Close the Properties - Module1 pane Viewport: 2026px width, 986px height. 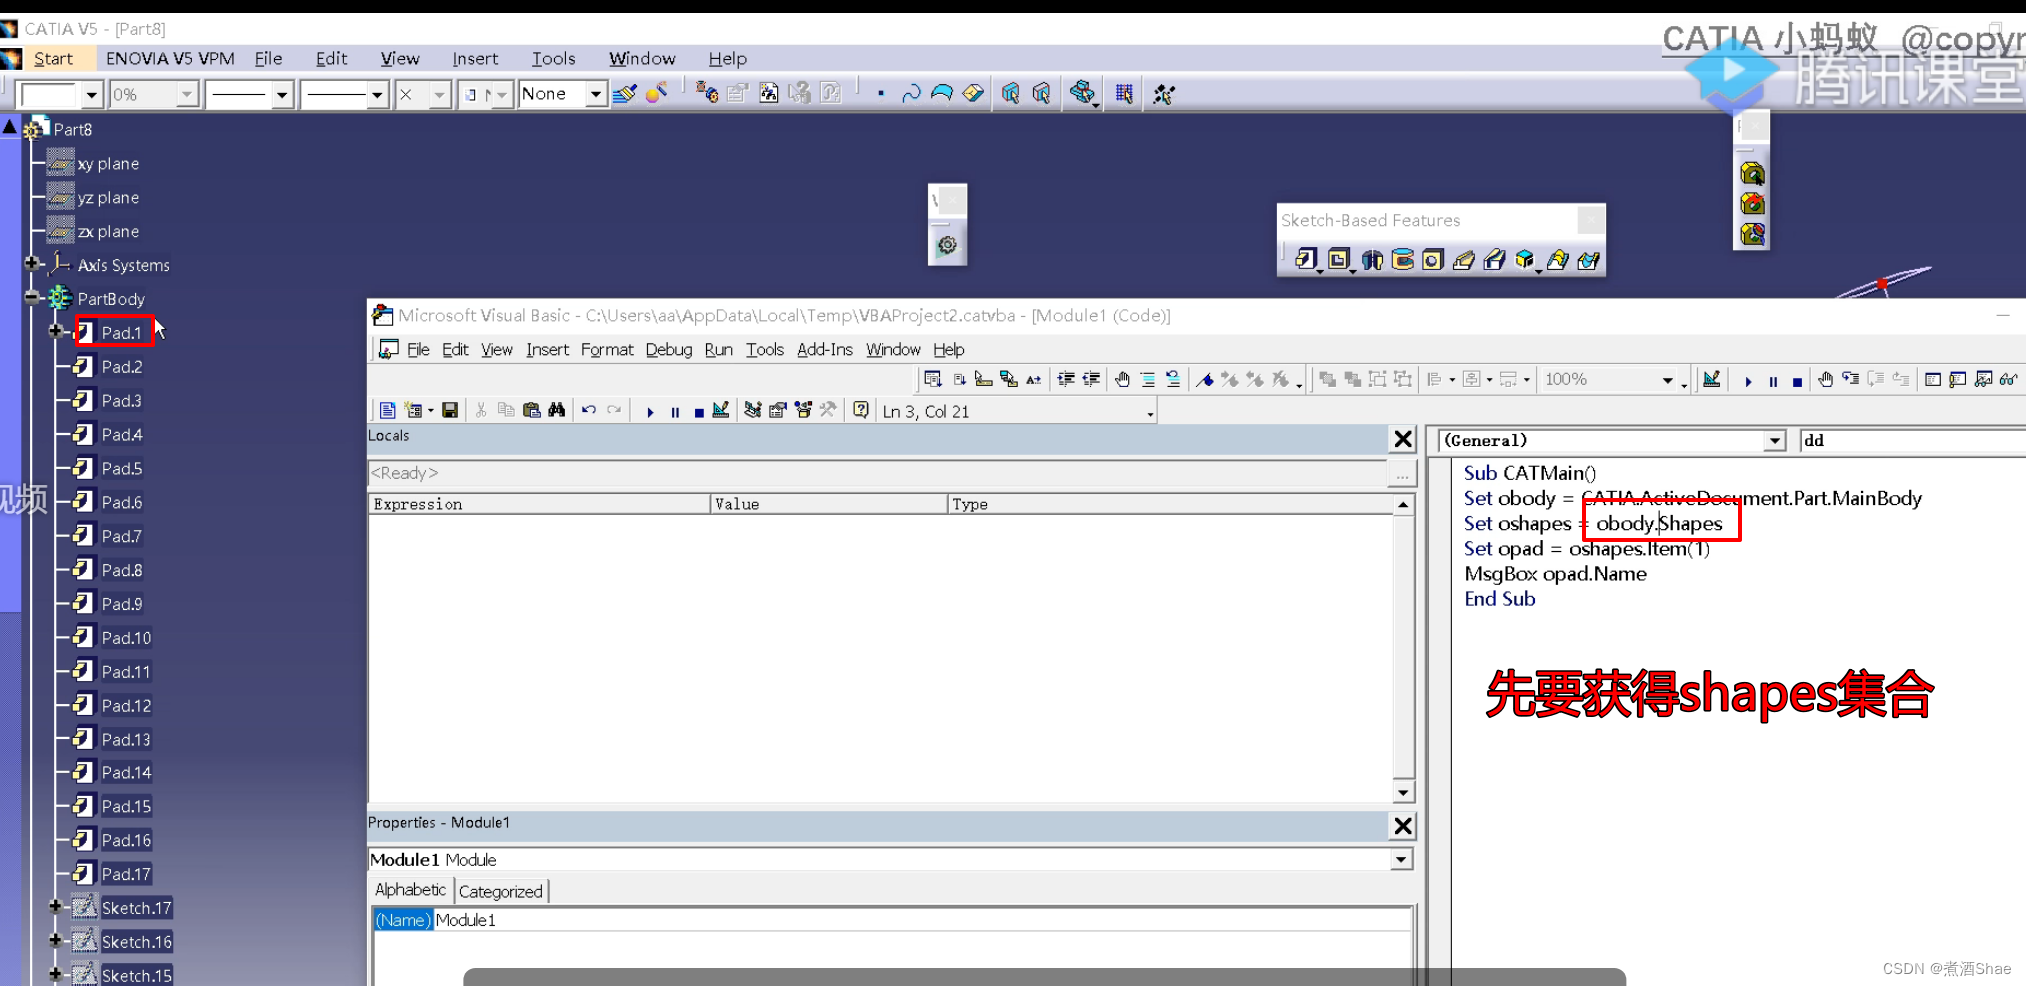(1403, 826)
